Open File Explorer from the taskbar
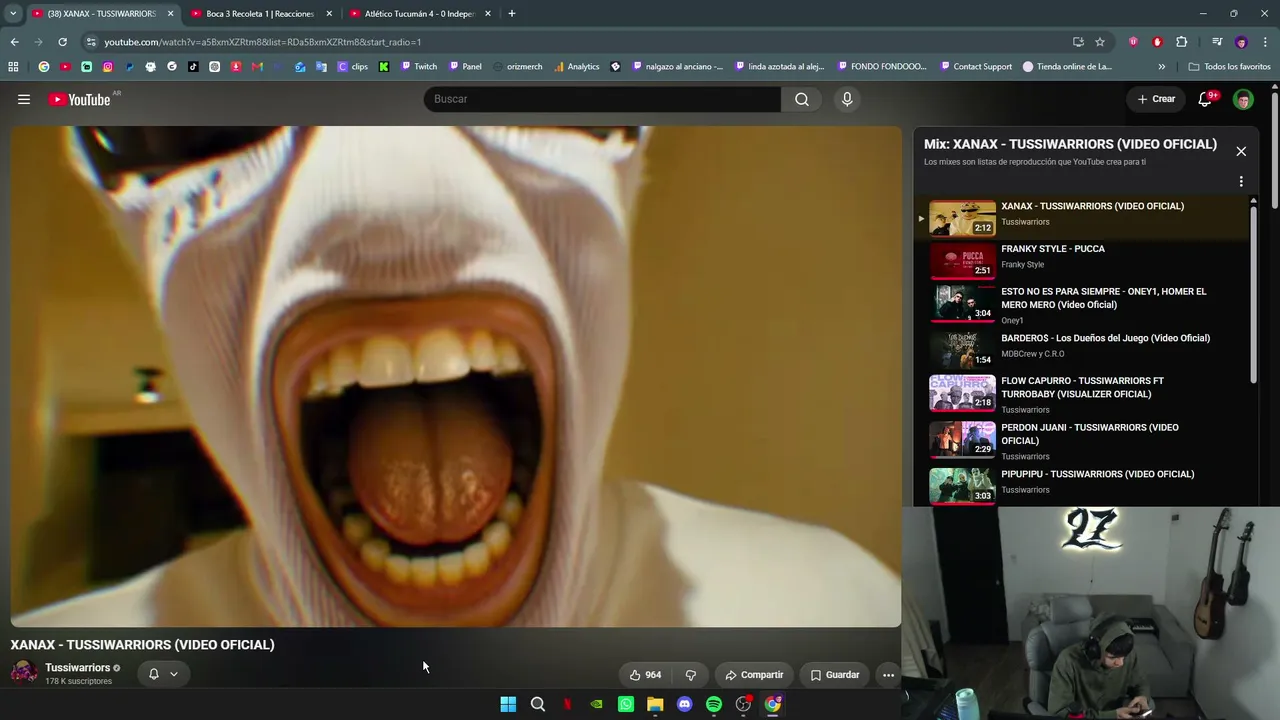Screen dimensions: 1280x720 point(655,704)
